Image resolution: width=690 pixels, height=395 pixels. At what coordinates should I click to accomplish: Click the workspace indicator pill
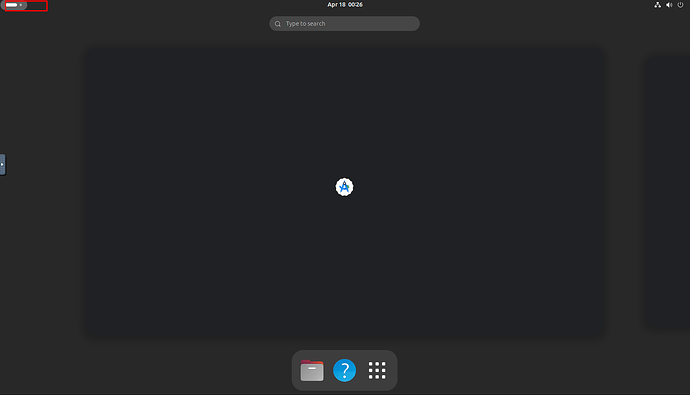tap(15, 5)
